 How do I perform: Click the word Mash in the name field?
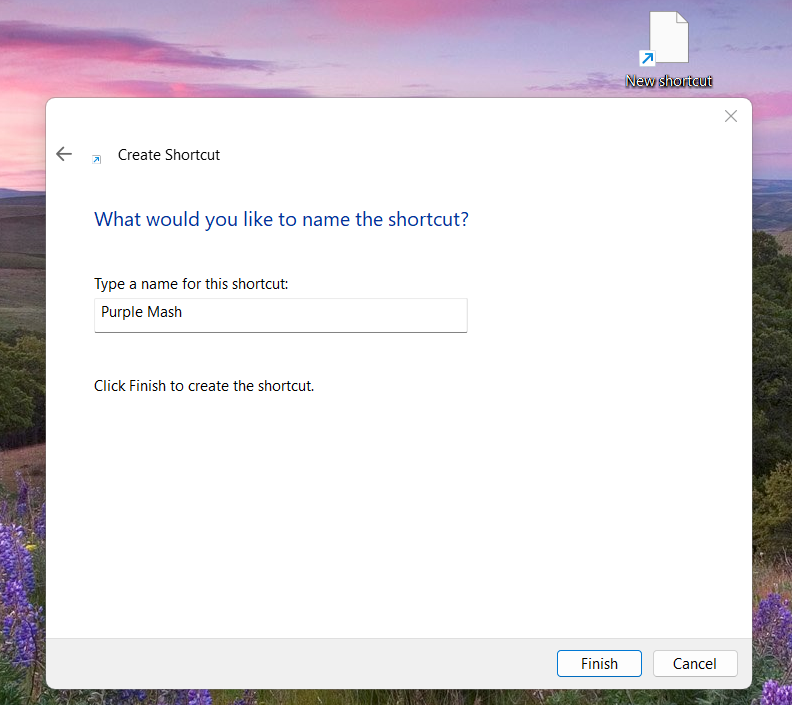point(164,312)
